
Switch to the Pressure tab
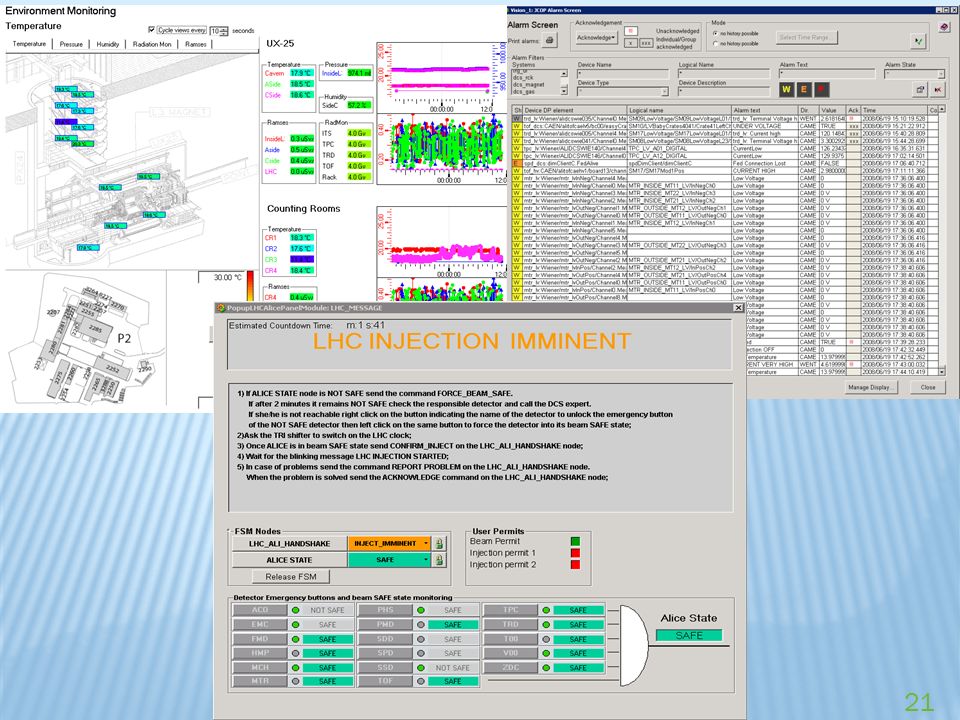72,44
